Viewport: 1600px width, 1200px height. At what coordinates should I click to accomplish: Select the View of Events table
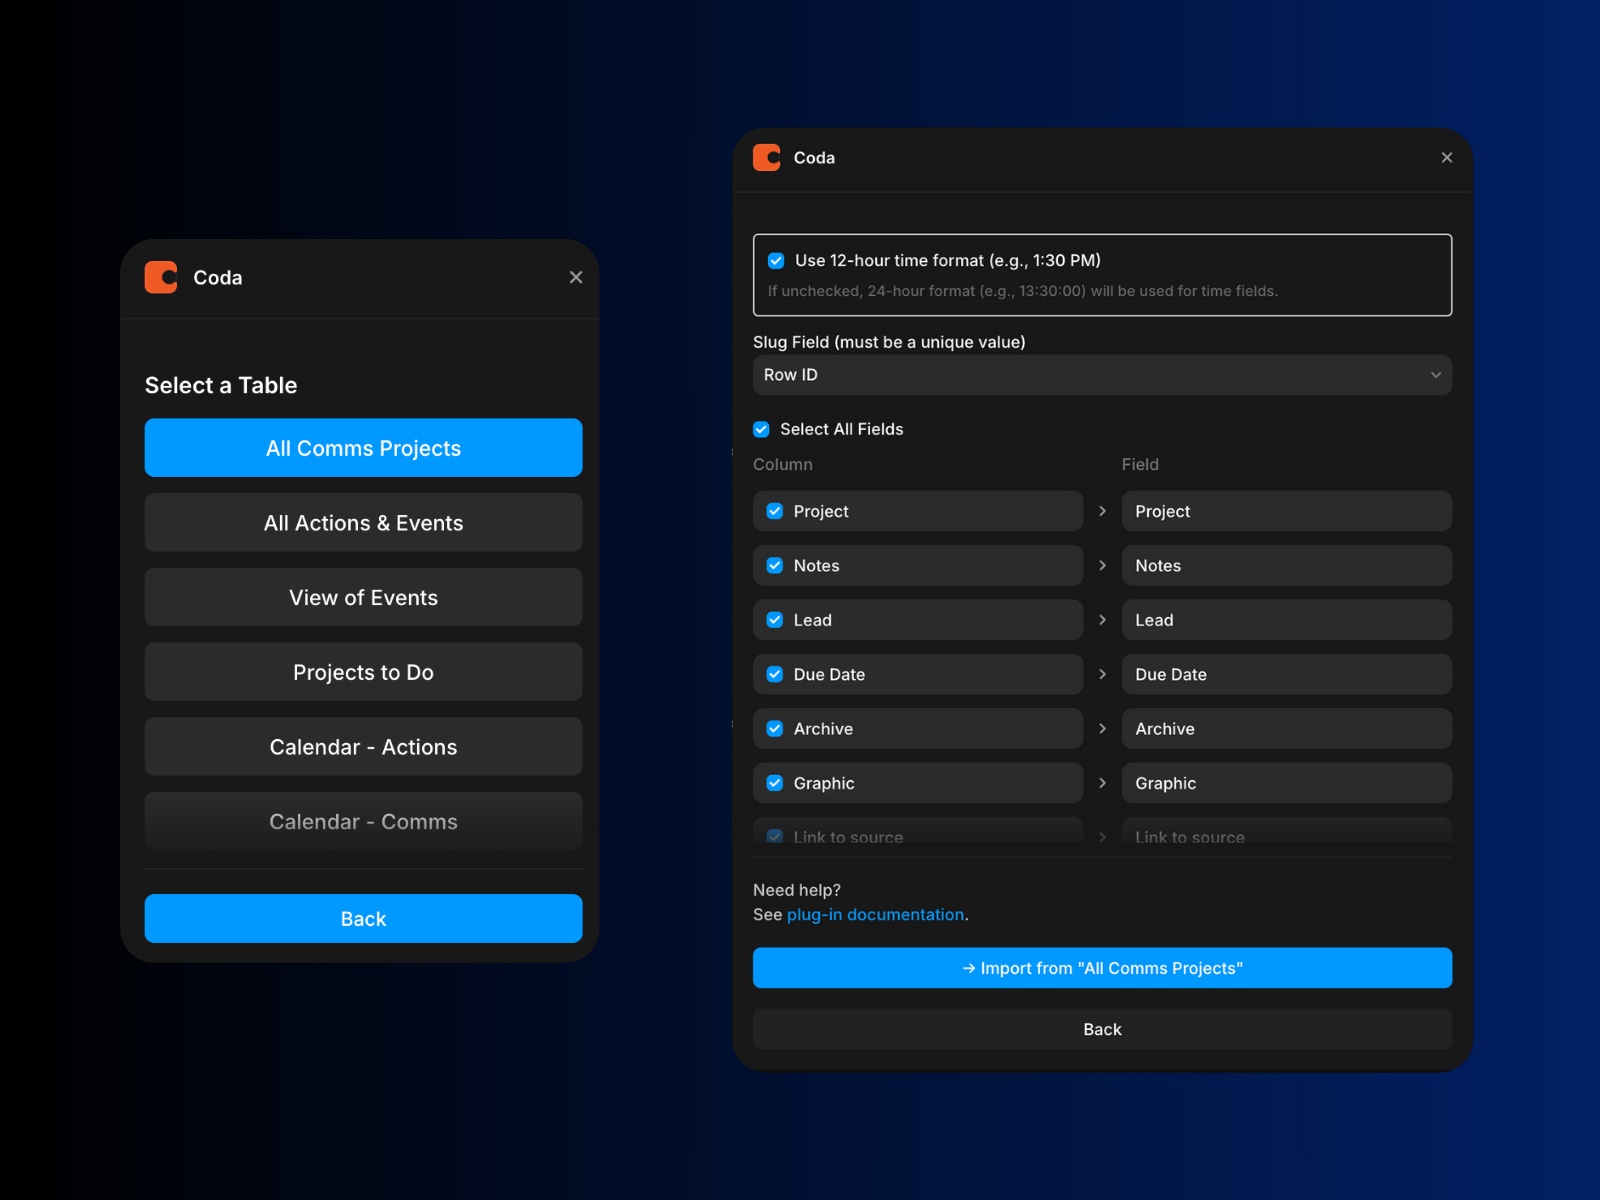click(363, 597)
